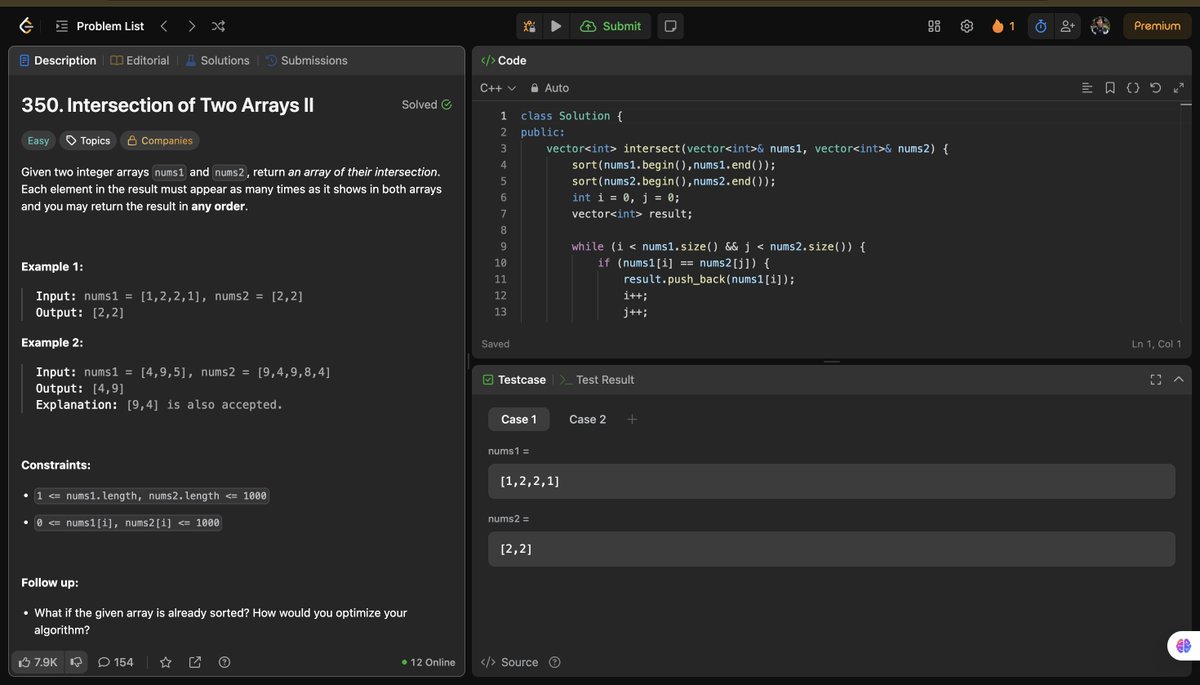Share the problem link icon

195,662
